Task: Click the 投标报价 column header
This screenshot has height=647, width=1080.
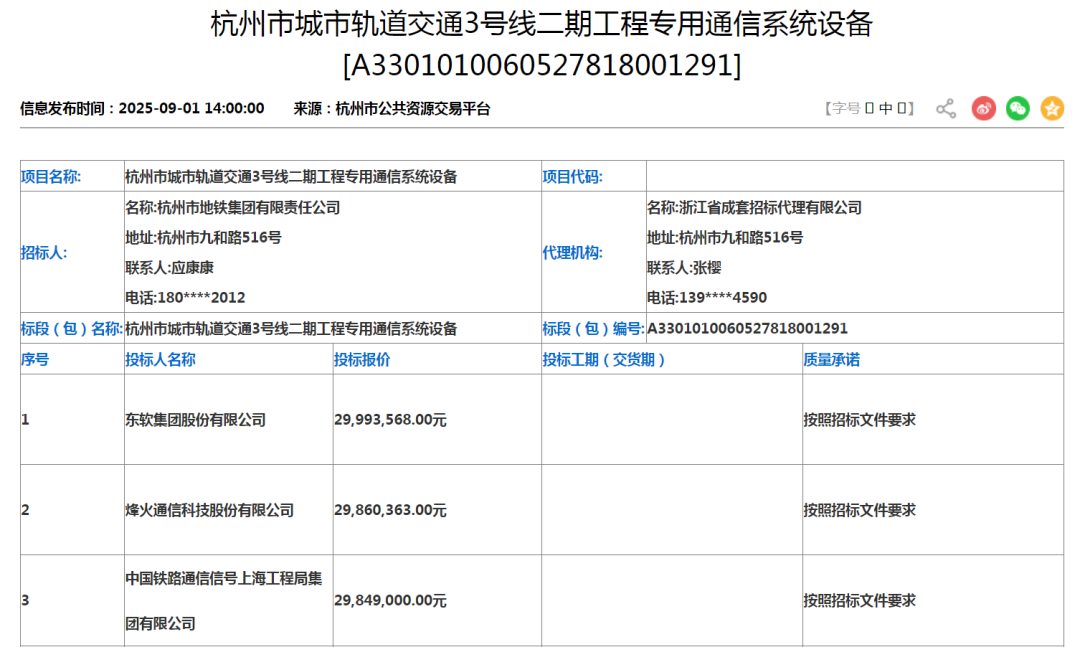Action: click(362, 360)
